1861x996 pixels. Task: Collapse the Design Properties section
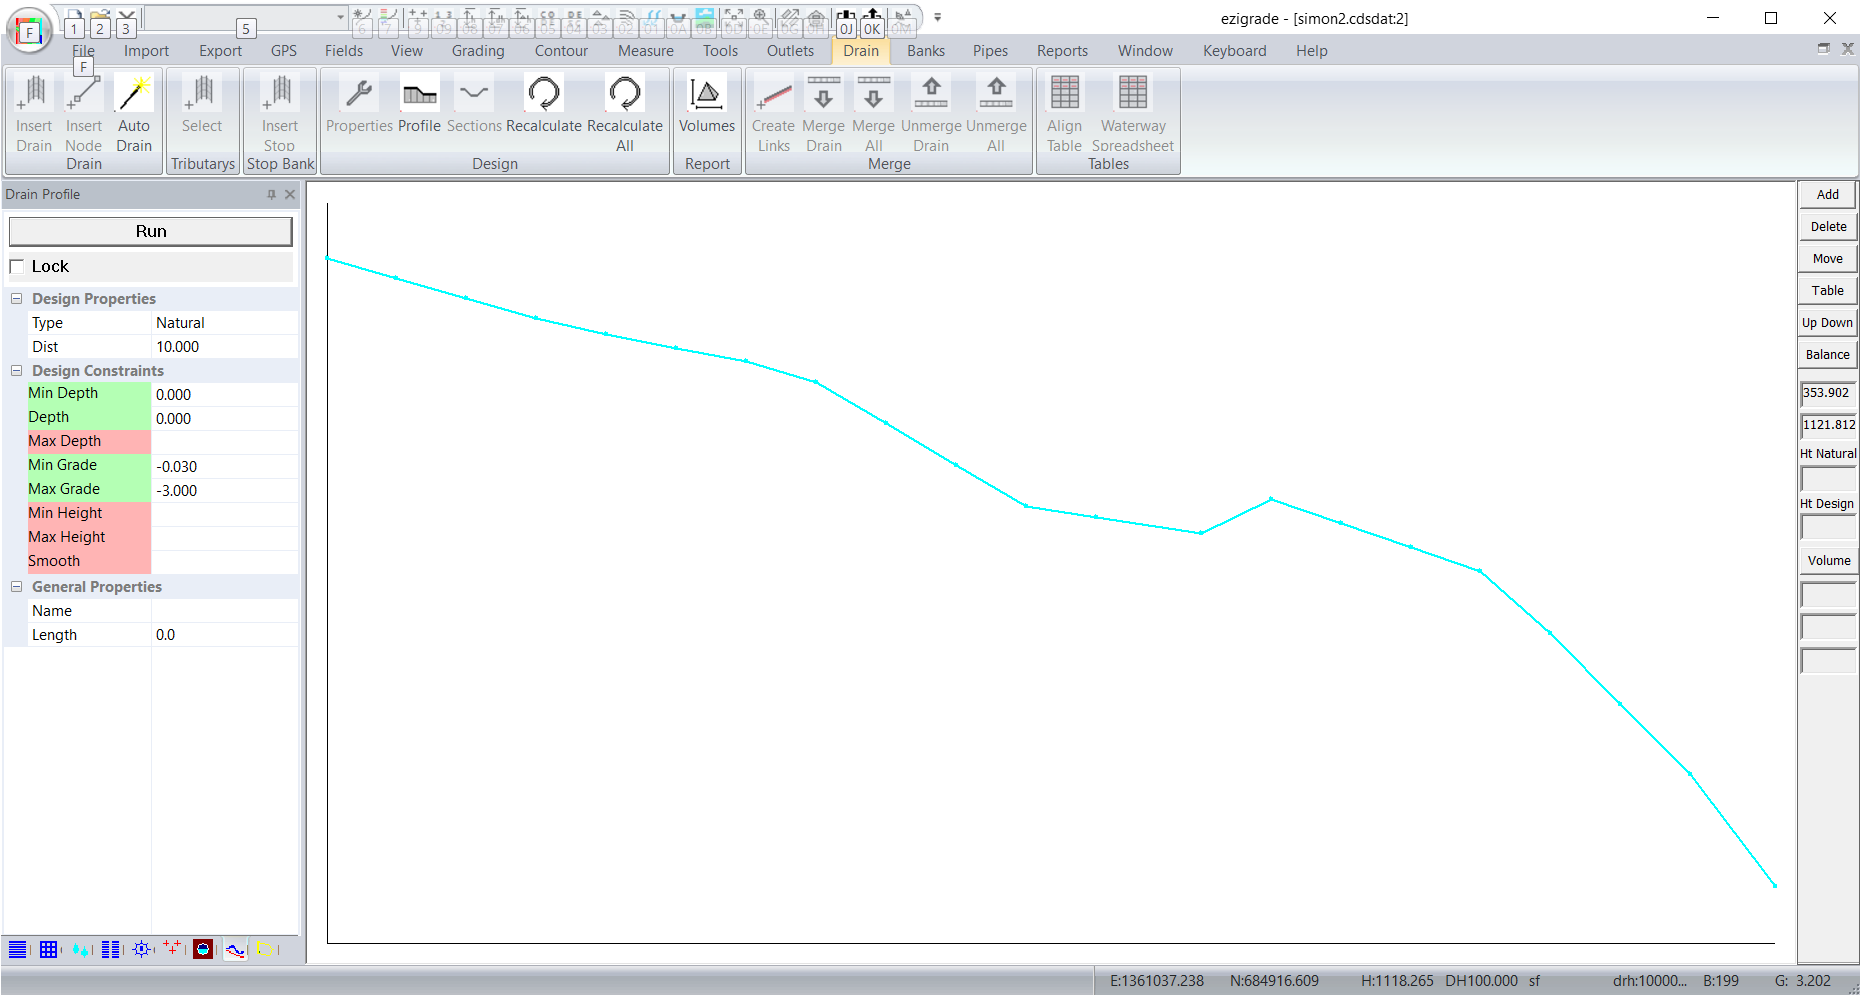17,299
